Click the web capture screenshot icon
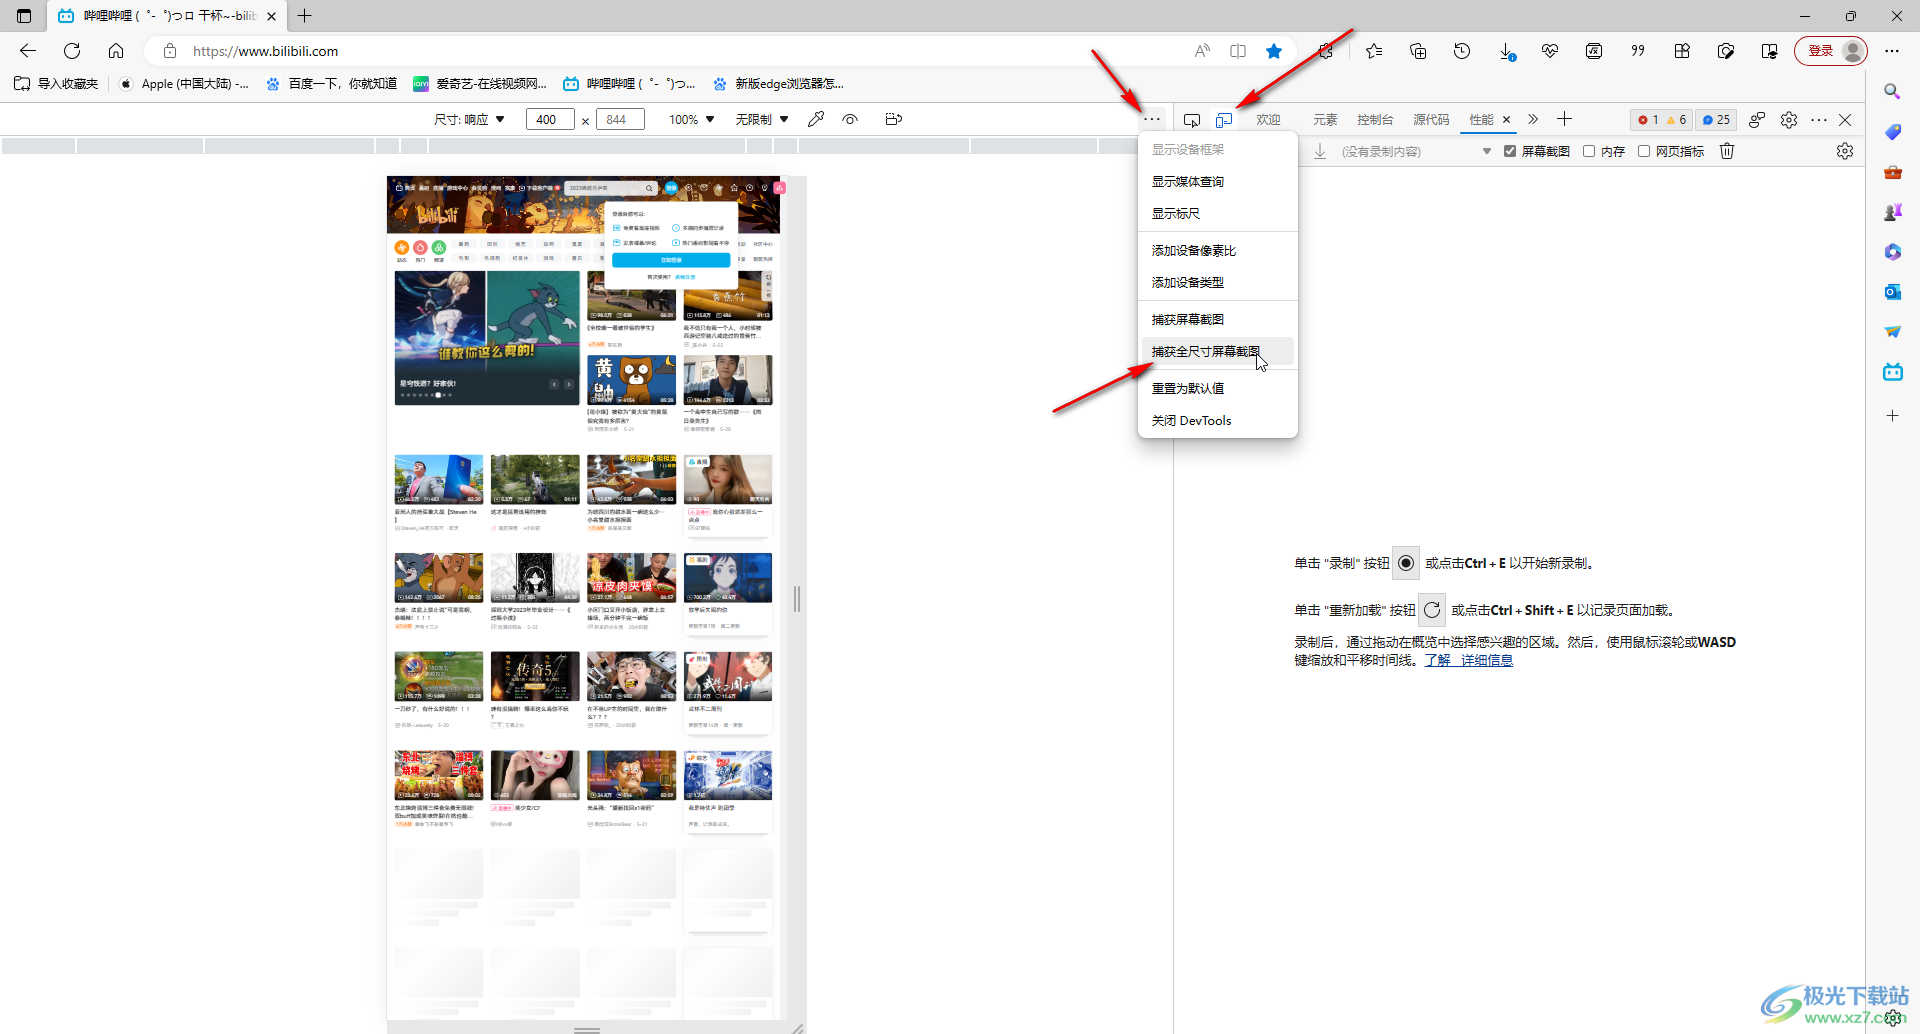Viewport: 1920px width, 1034px height. coord(1726,51)
